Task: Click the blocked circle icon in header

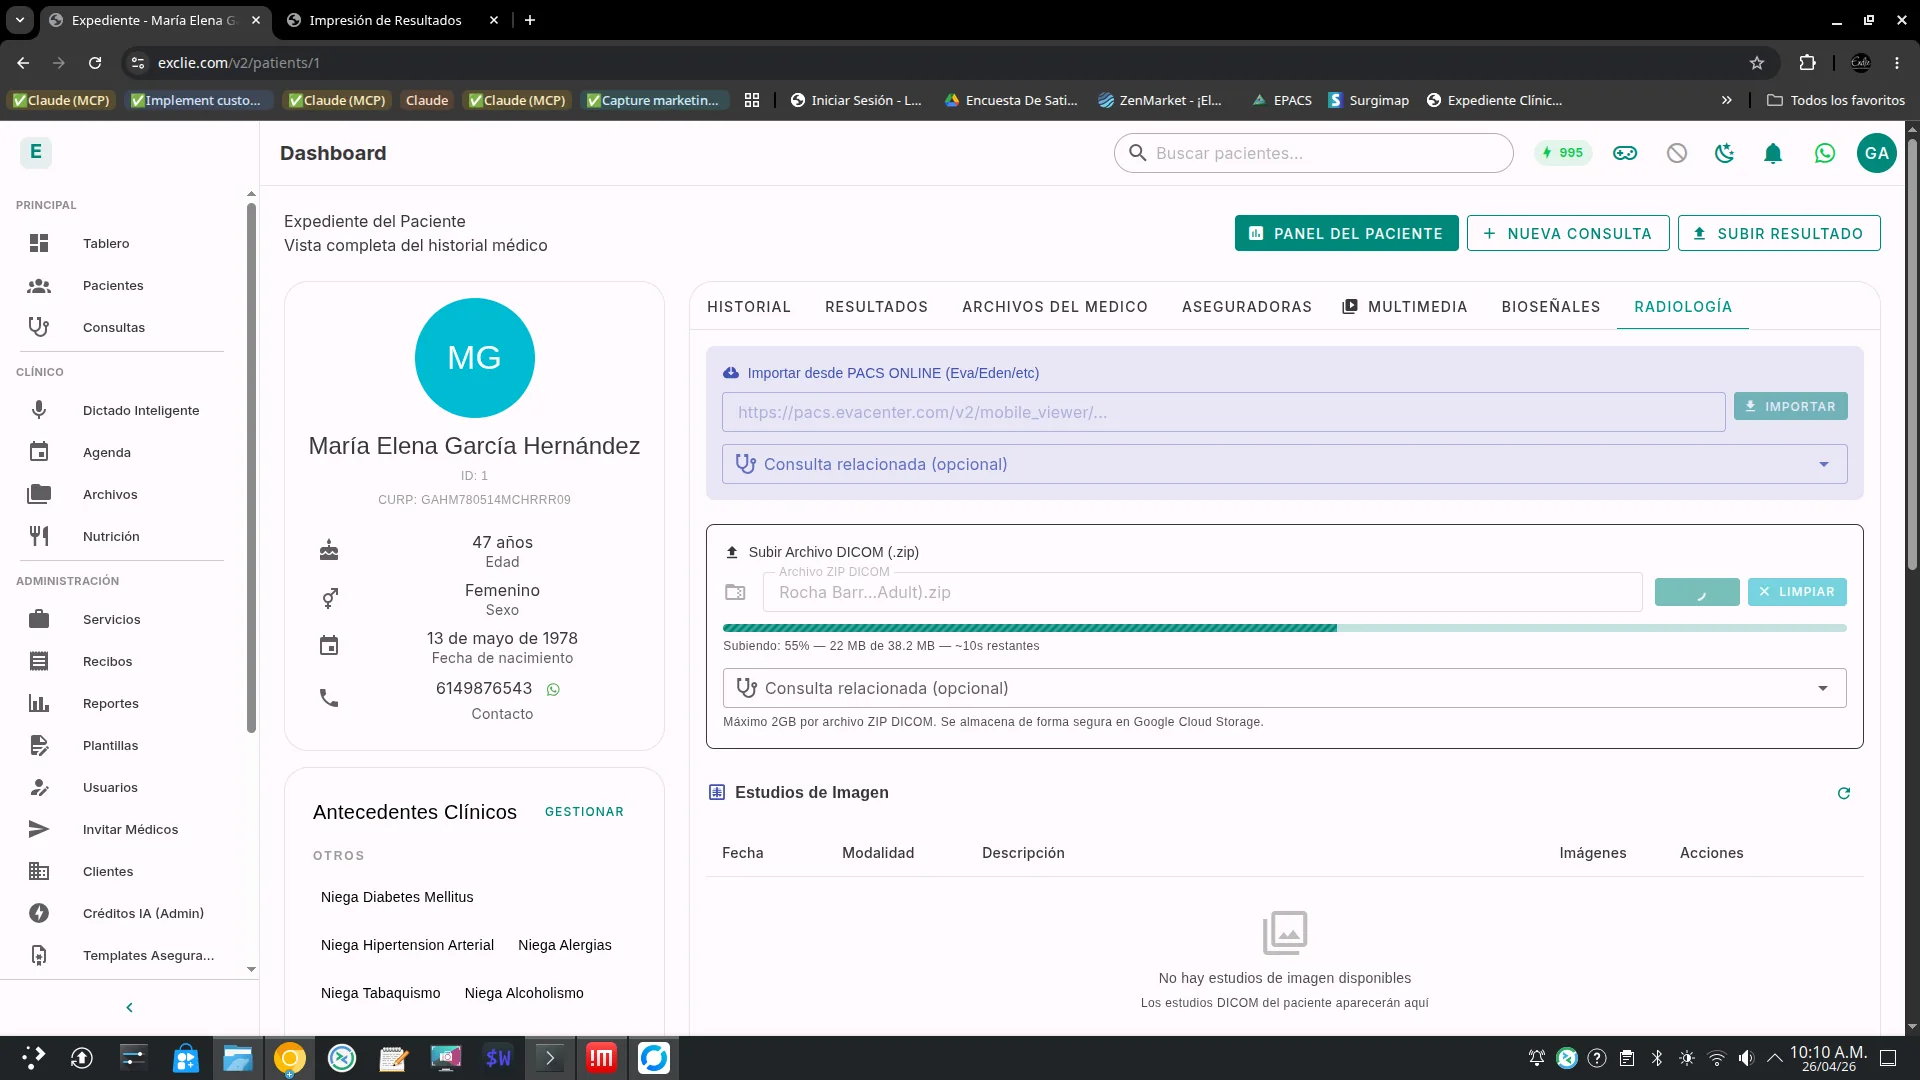Action: tap(1677, 153)
